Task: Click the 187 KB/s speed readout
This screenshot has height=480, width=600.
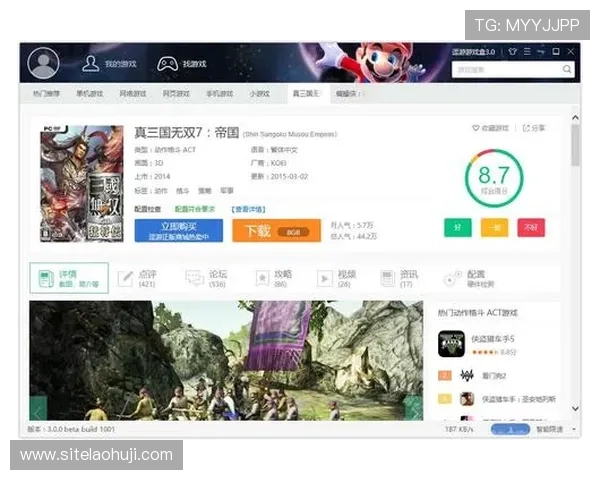Action: tap(459, 429)
